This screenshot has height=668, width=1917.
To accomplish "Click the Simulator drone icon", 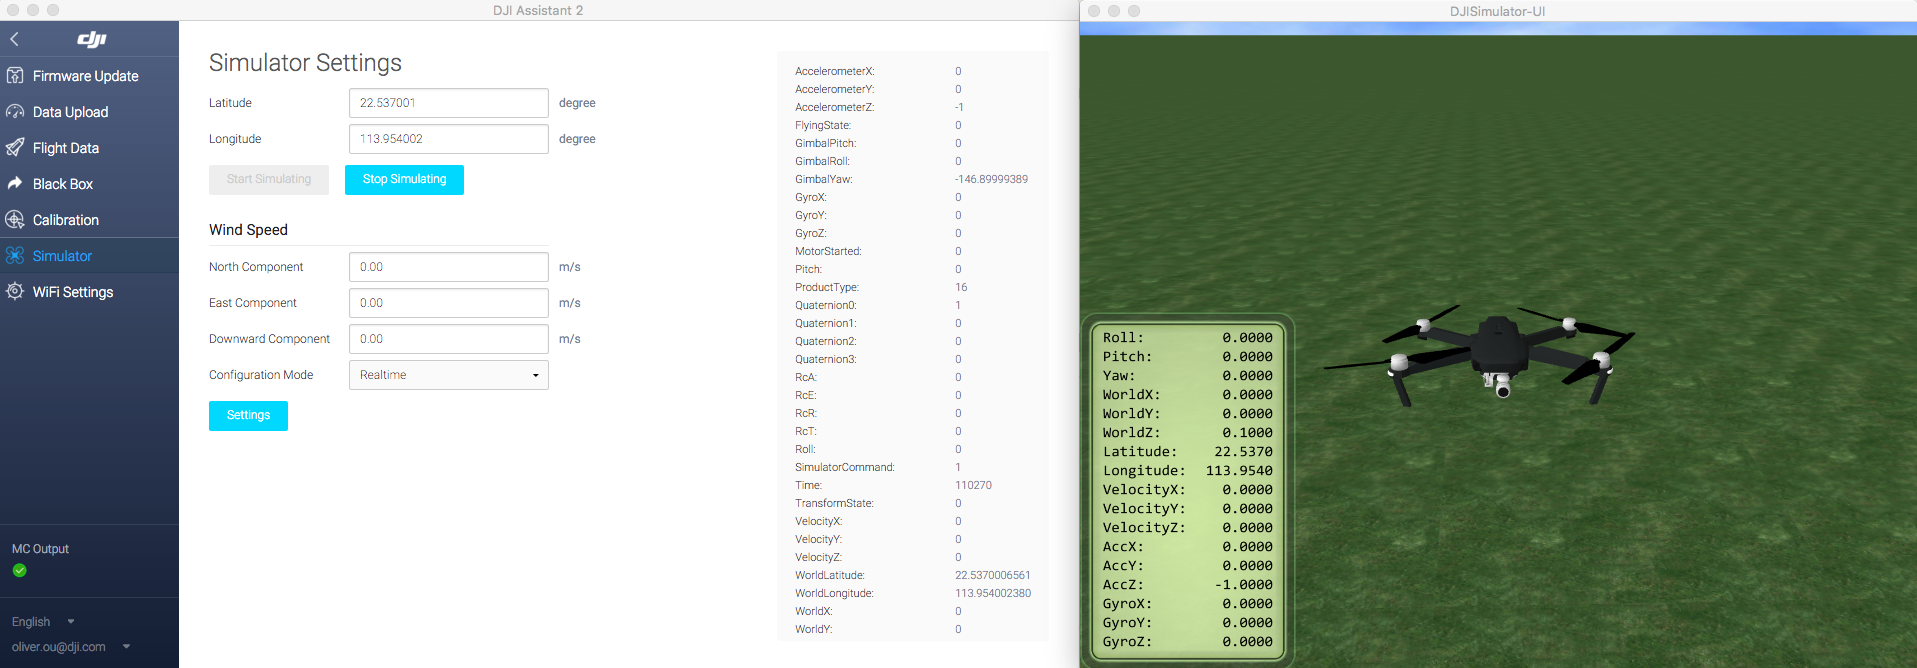I will coord(15,256).
